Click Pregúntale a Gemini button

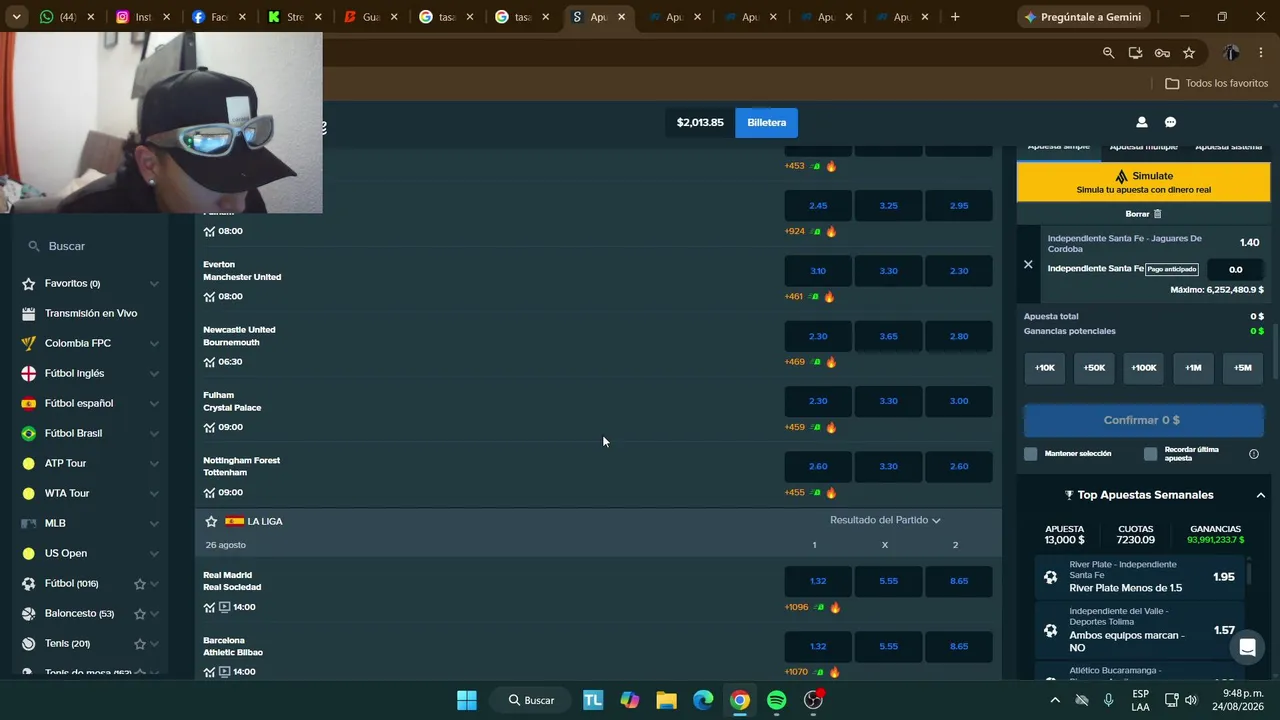[1082, 17]
